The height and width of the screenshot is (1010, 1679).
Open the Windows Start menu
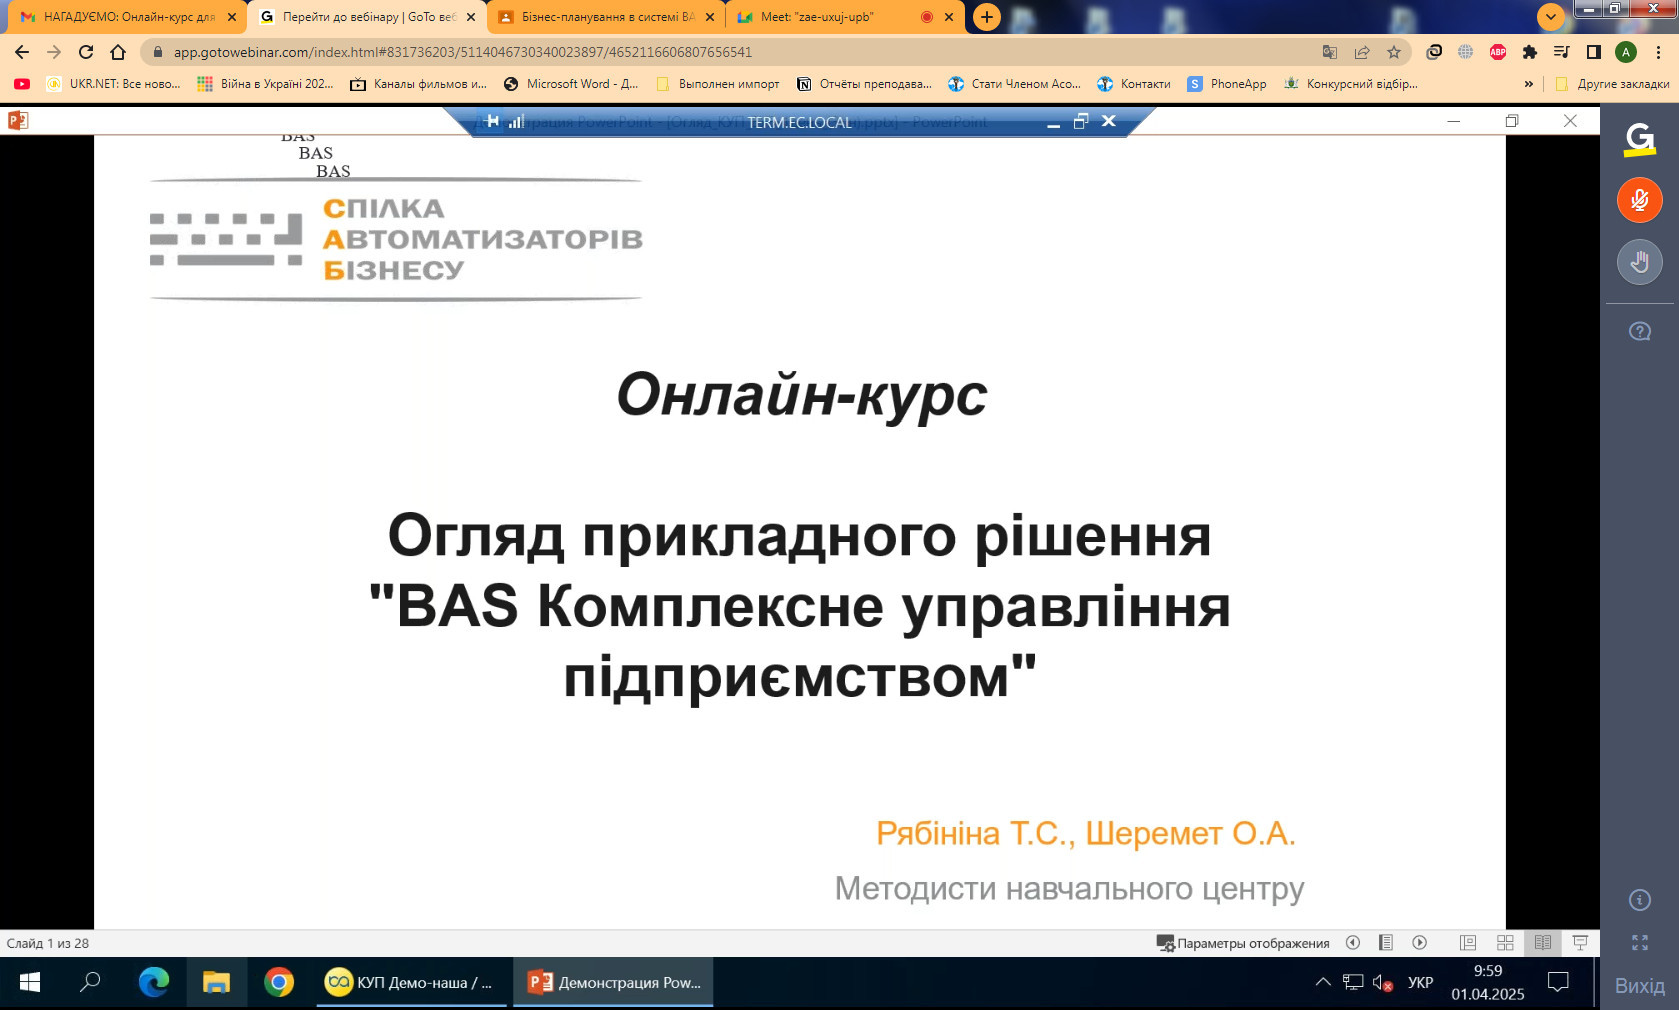[29, 983]
